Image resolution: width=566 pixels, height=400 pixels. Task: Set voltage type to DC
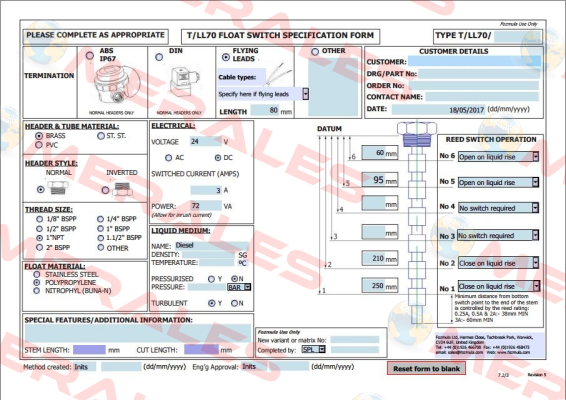[x=218, y=158]
